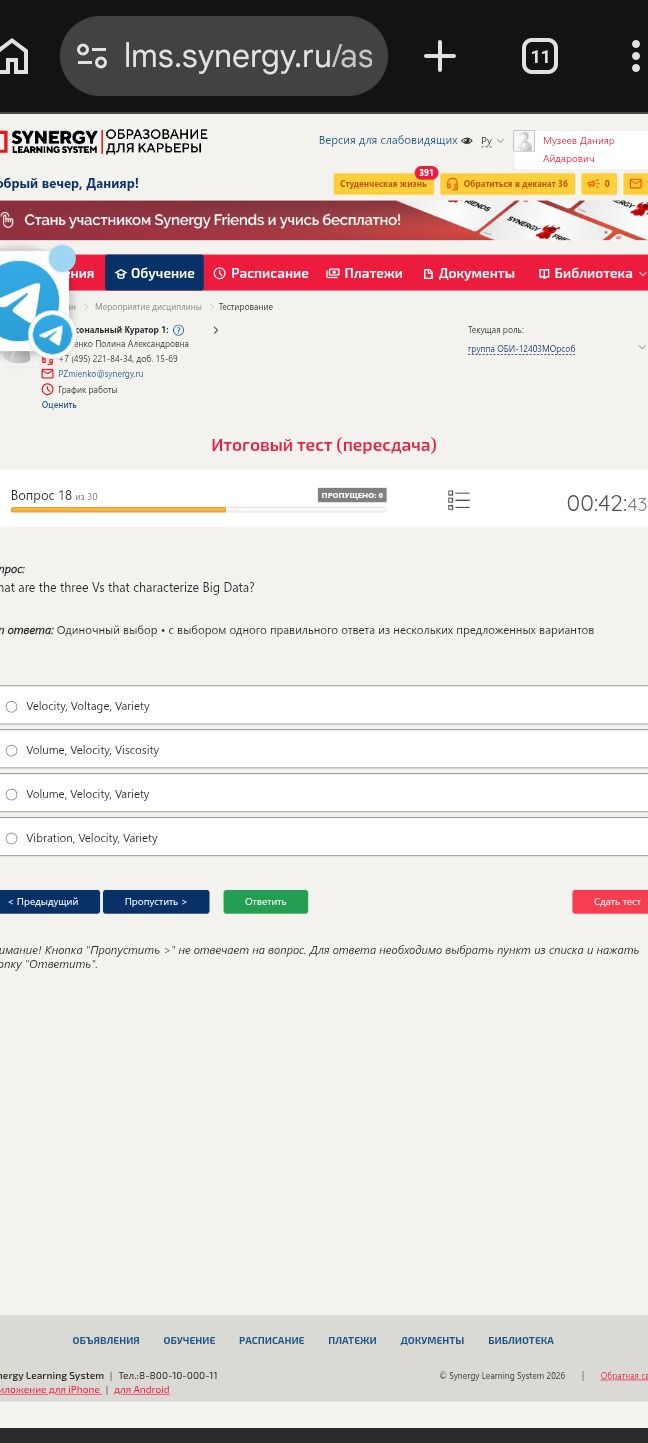Open the Расписание menu tab
Screen dimensions: 648x1443
pos(261,273)
